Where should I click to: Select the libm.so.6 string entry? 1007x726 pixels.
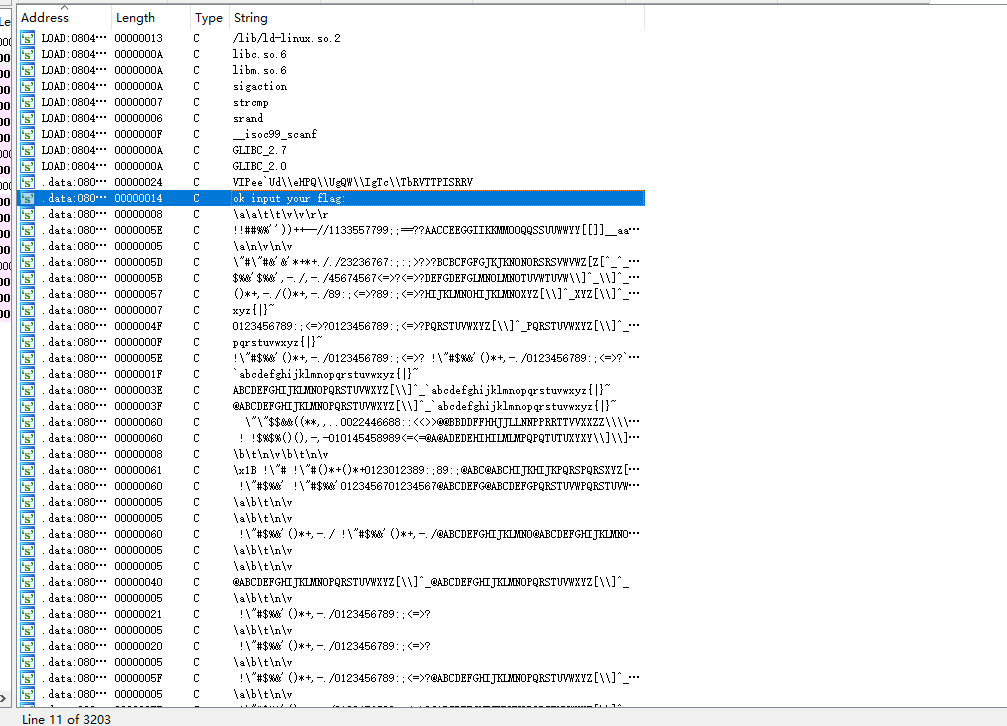point(259,70)
